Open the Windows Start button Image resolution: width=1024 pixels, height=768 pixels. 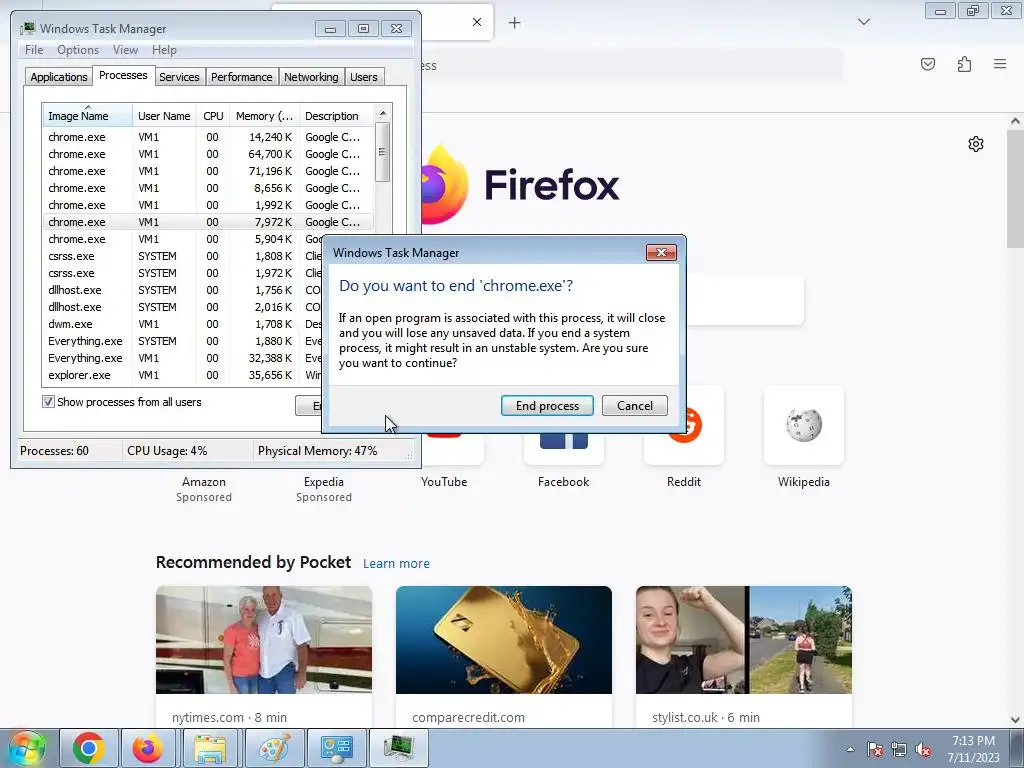click(26, 748)
